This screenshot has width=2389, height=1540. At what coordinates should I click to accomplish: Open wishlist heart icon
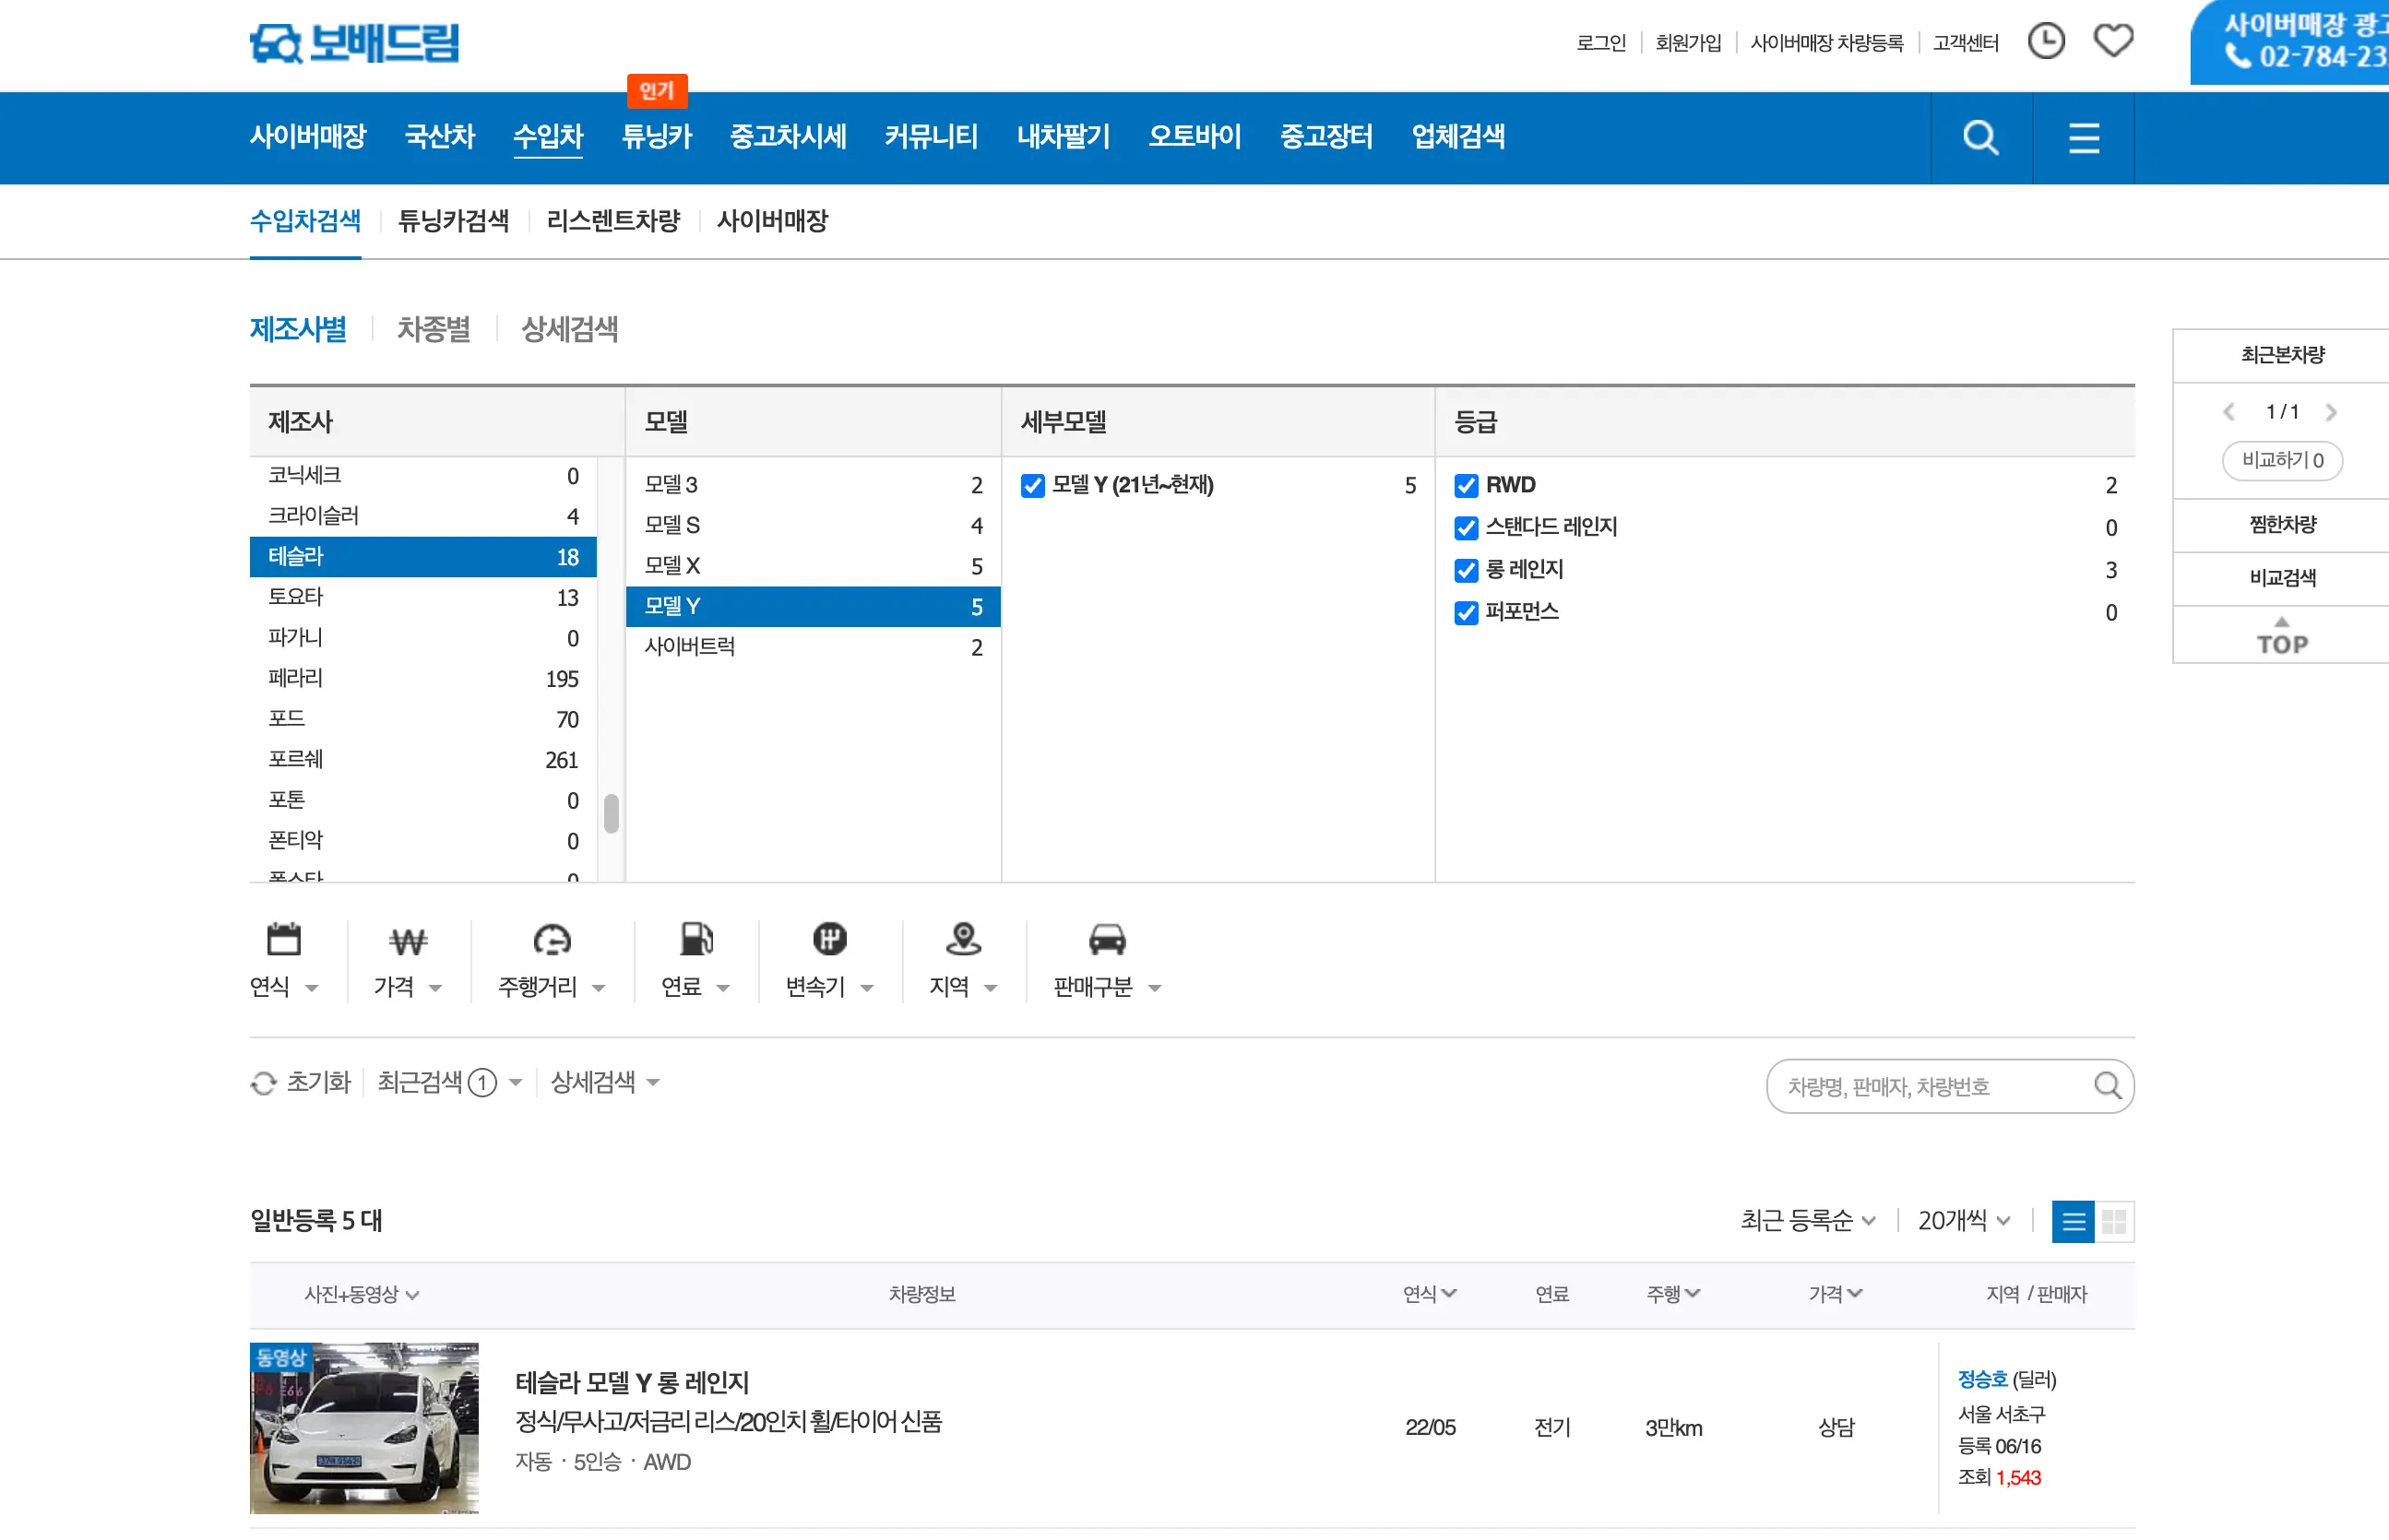(2113, 41)
